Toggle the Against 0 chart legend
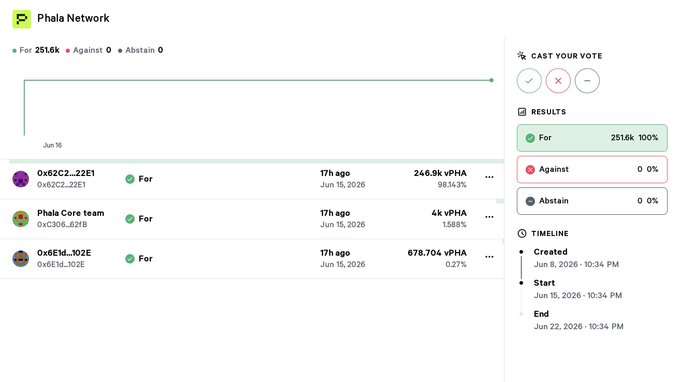This screenshot has width=680, height=382. (88, 50)
